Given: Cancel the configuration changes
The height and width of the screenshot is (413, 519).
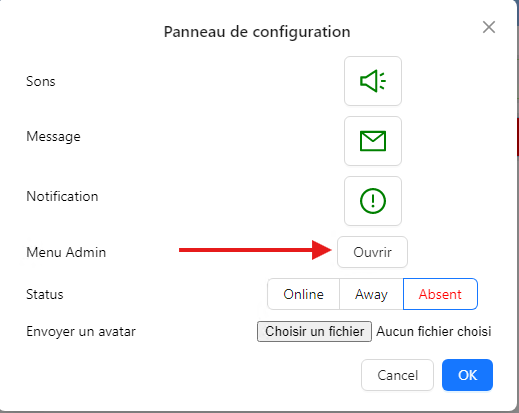Looking at the screenshot, I should (x=397, y=375).
